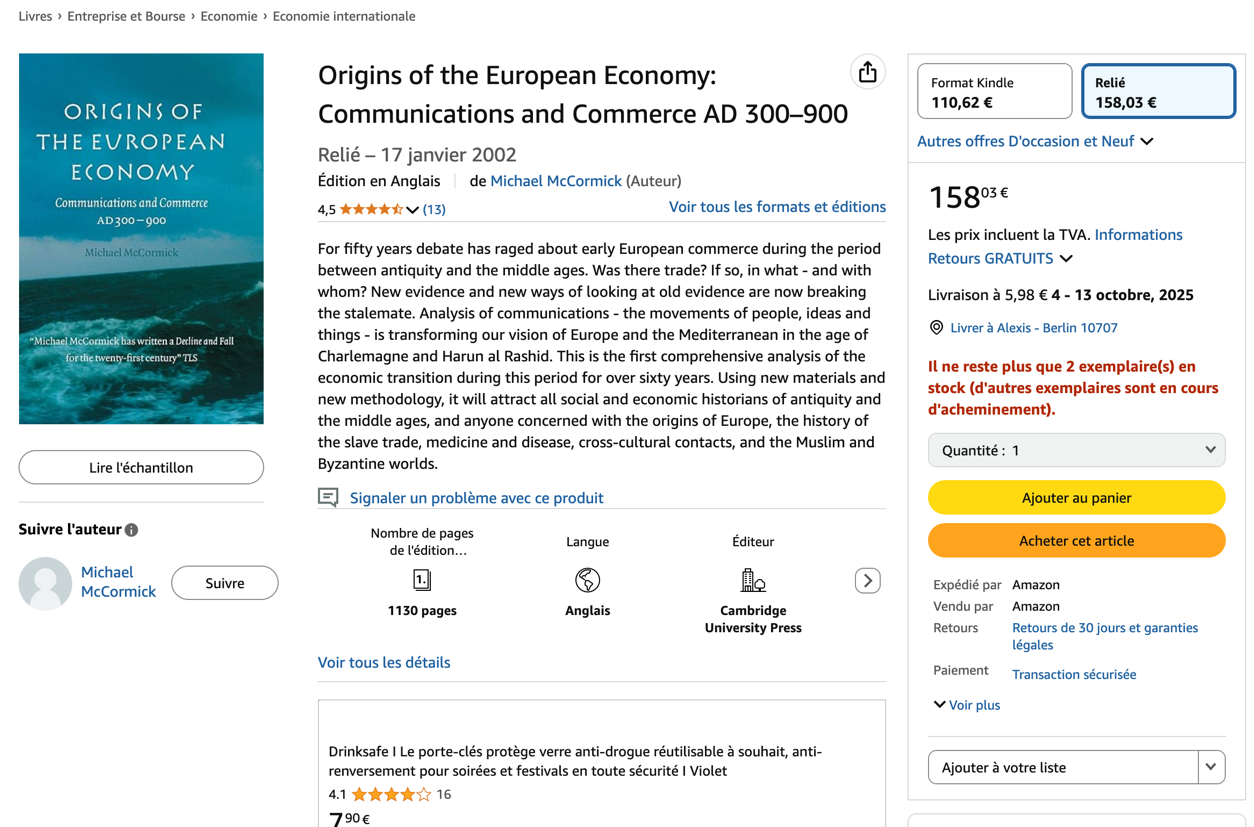
Task: Click the location pin delivery icon
Action: click(936, 327)
